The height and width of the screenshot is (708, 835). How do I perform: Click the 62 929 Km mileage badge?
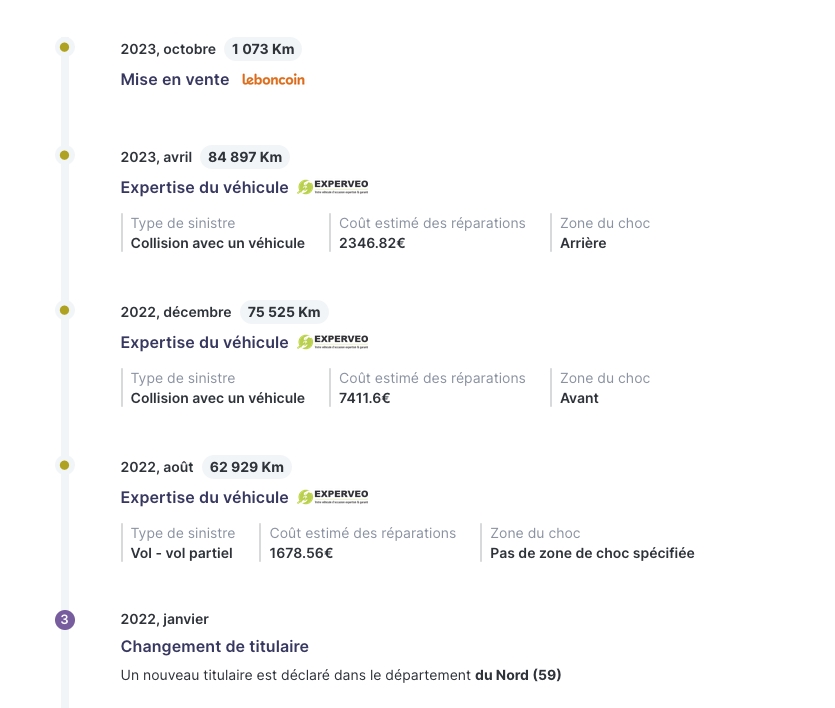point(247,467)
